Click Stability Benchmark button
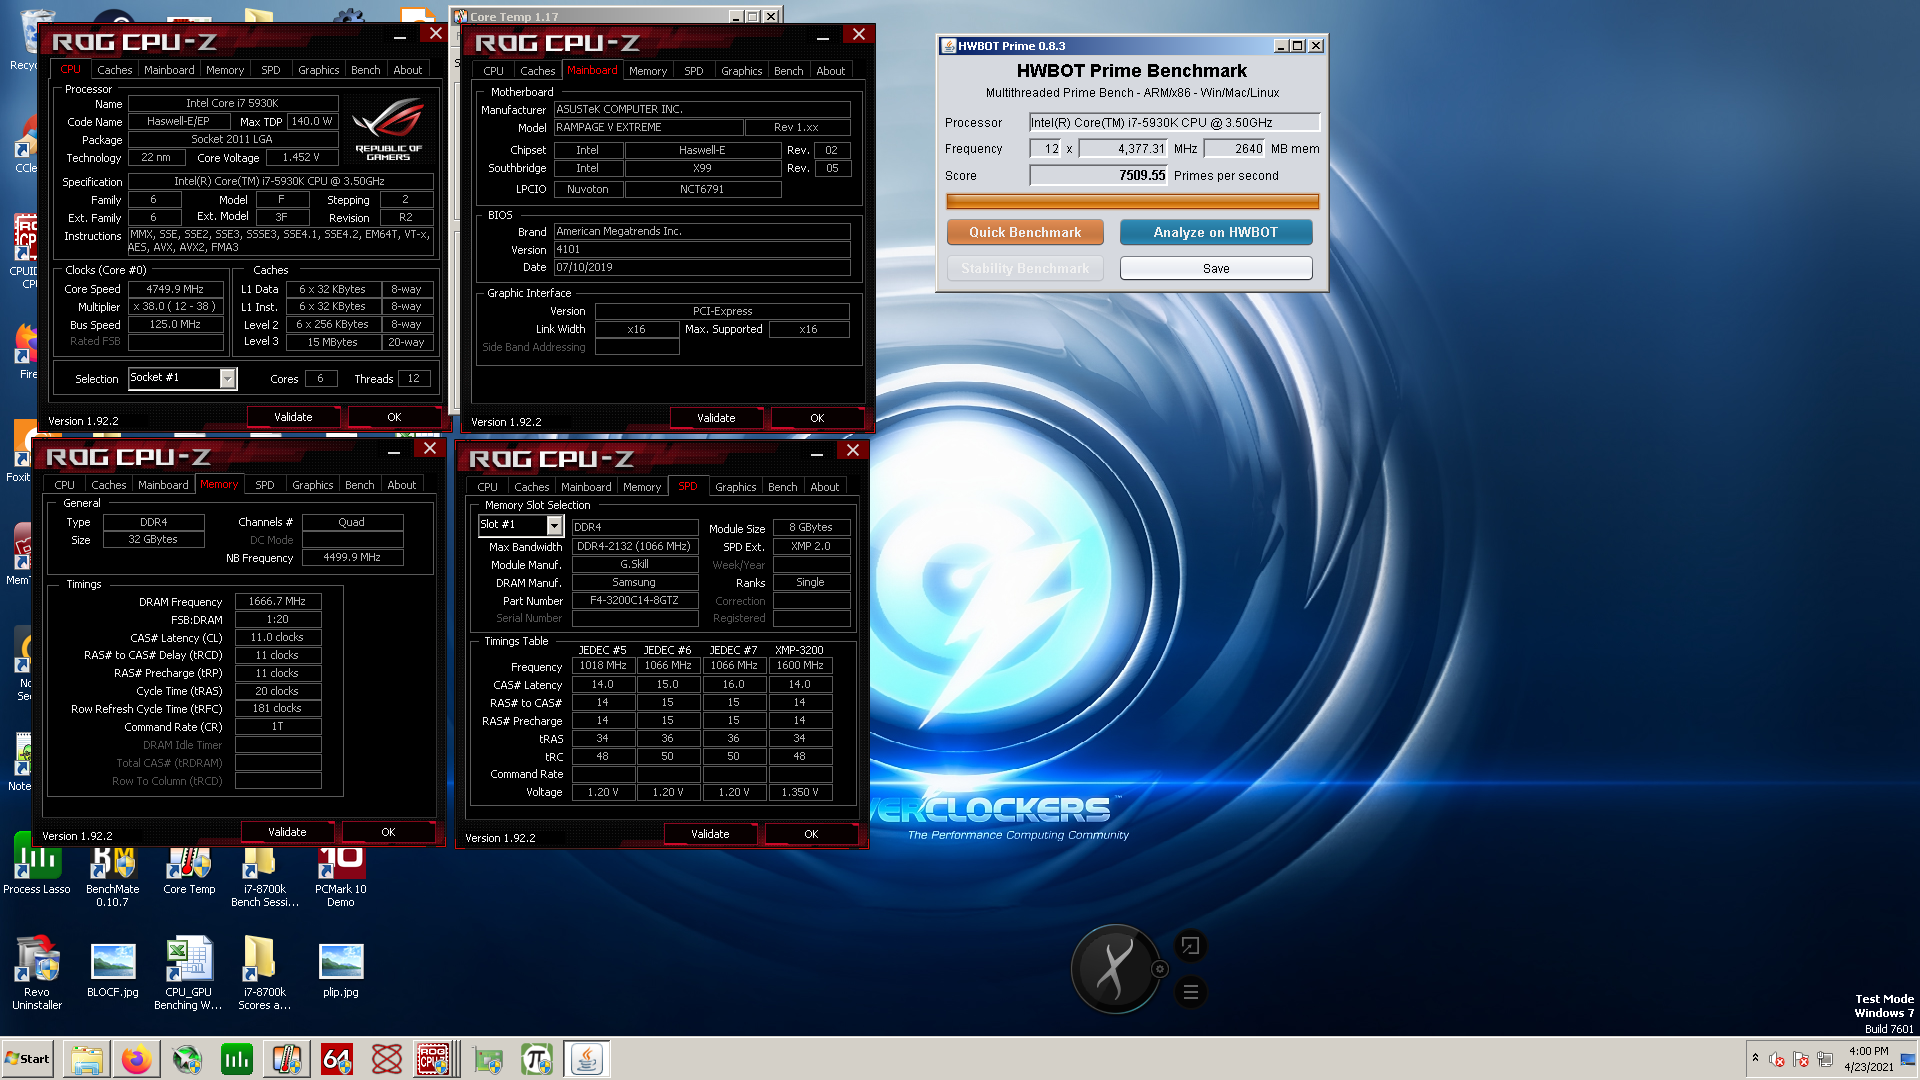This screenshot has width=1920, height=1080. coord(1025,268)
